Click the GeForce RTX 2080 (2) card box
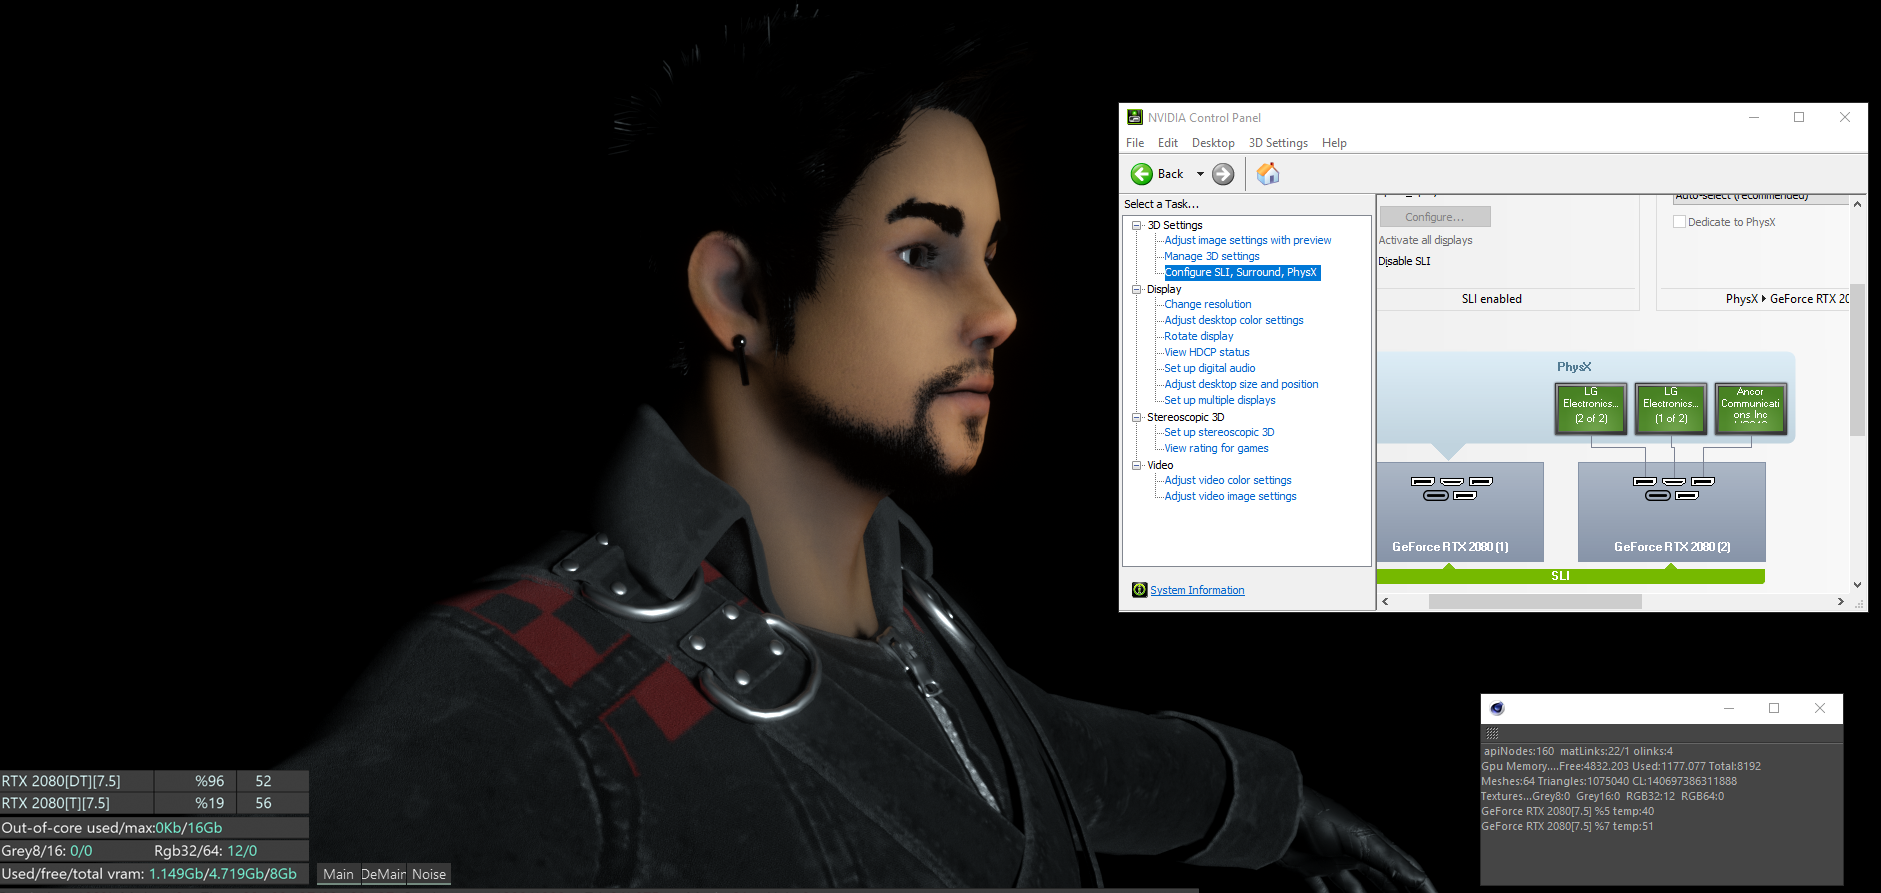This screenshot has width=1881, height=893. pyautogui.click(x=1671, y=512)
